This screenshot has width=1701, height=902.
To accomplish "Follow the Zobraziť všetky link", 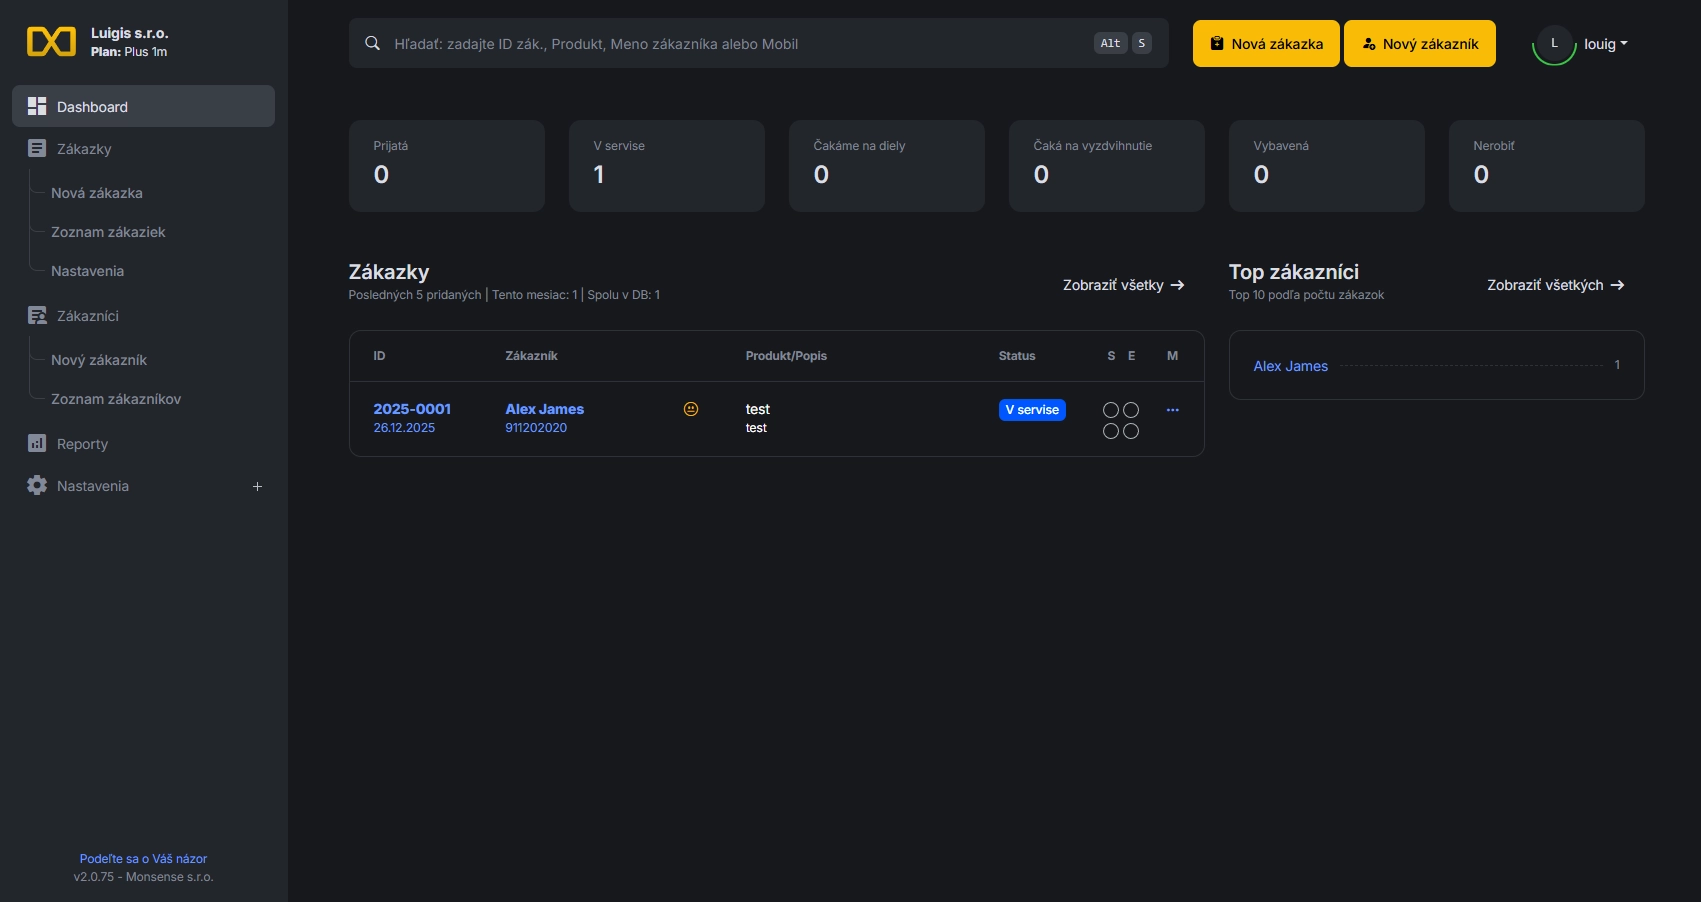I will click(1123, 285).
